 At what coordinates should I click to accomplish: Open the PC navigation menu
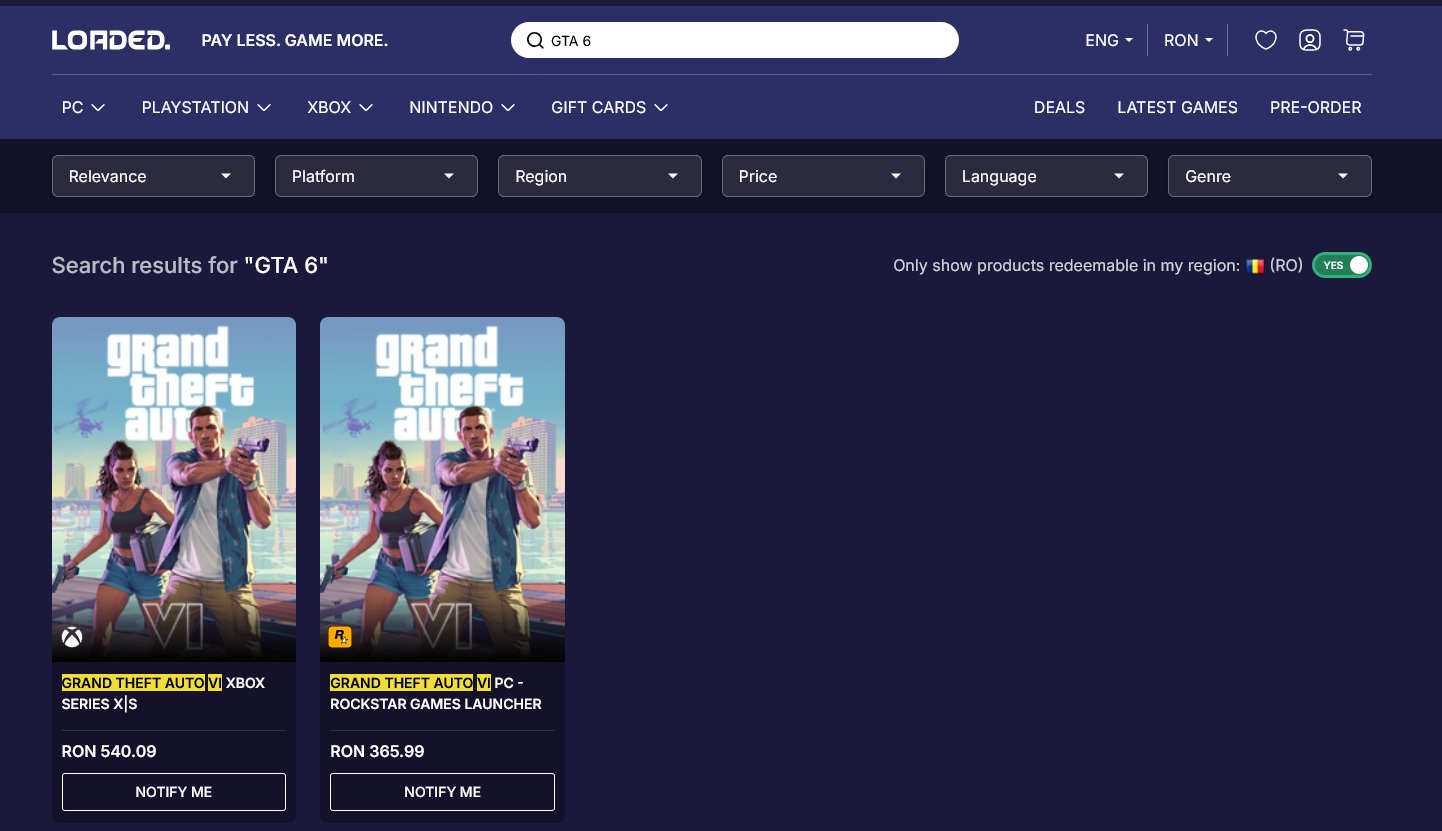pyautogui.click(x=83, y=107)
